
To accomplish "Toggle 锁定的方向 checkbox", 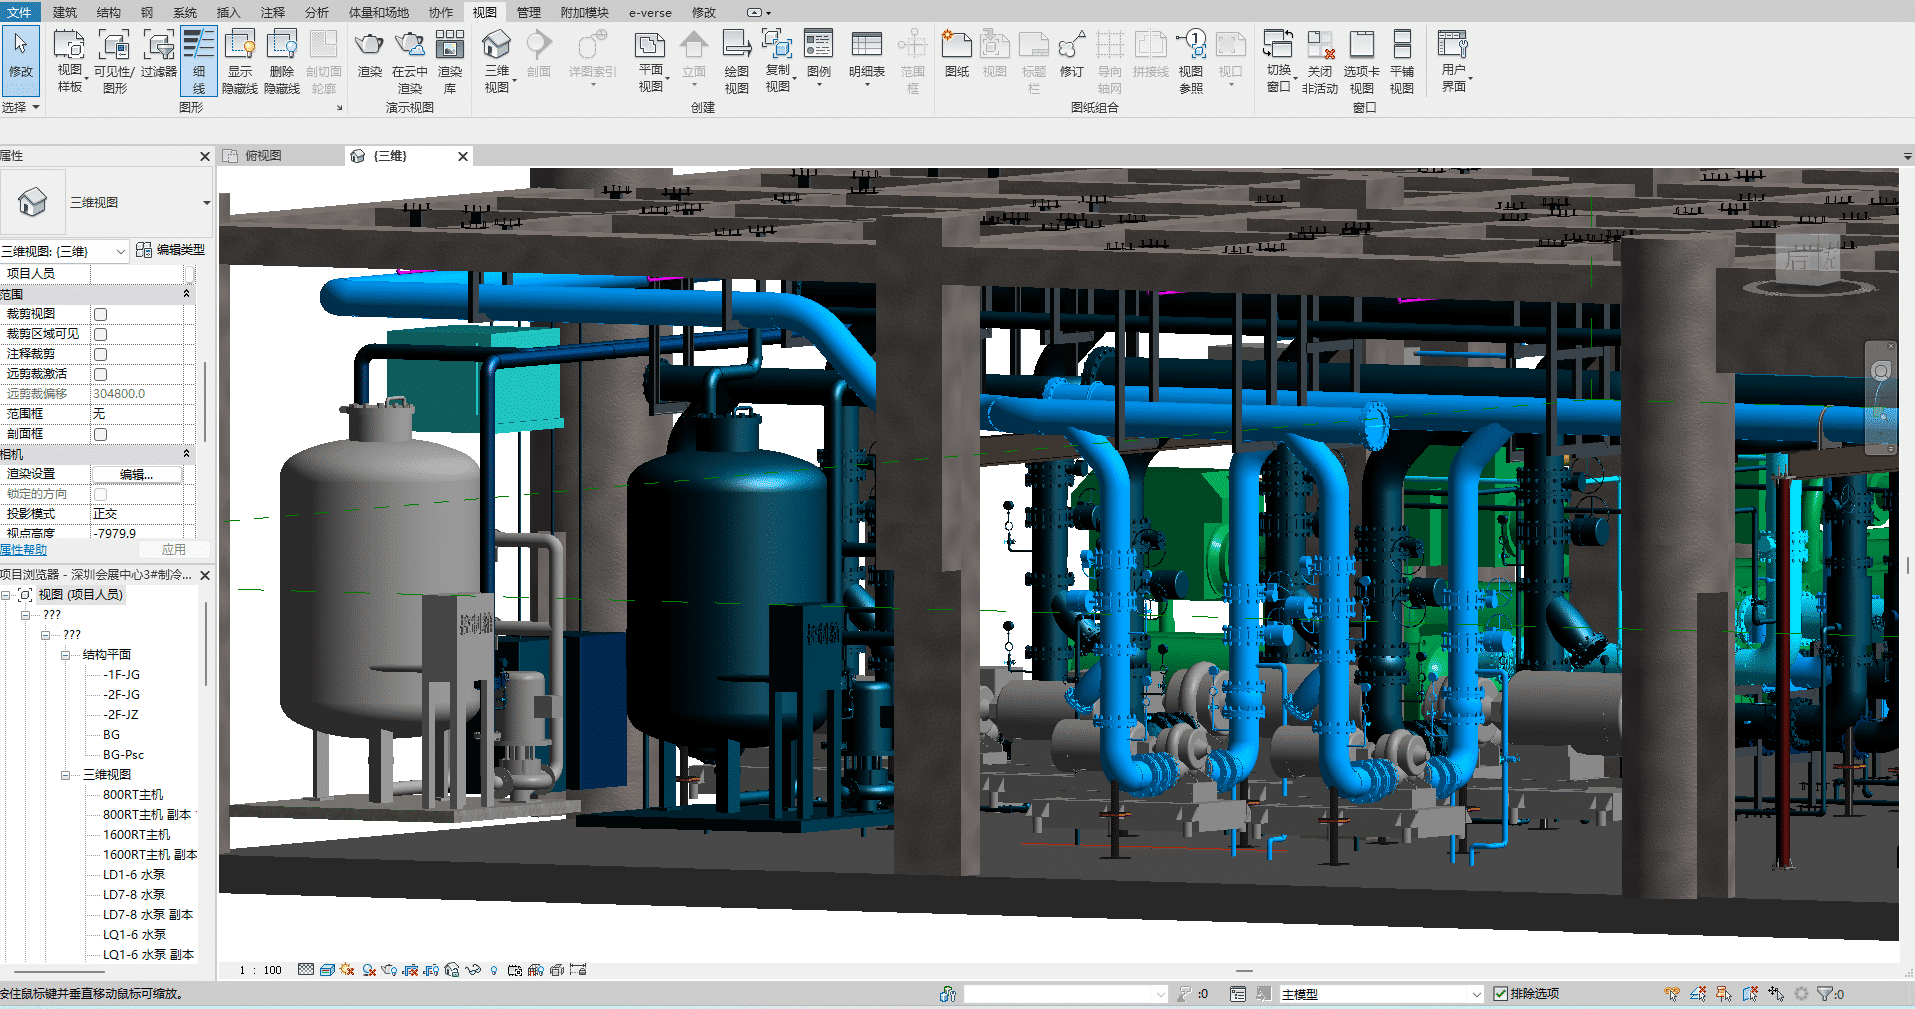I will [100, 494].
